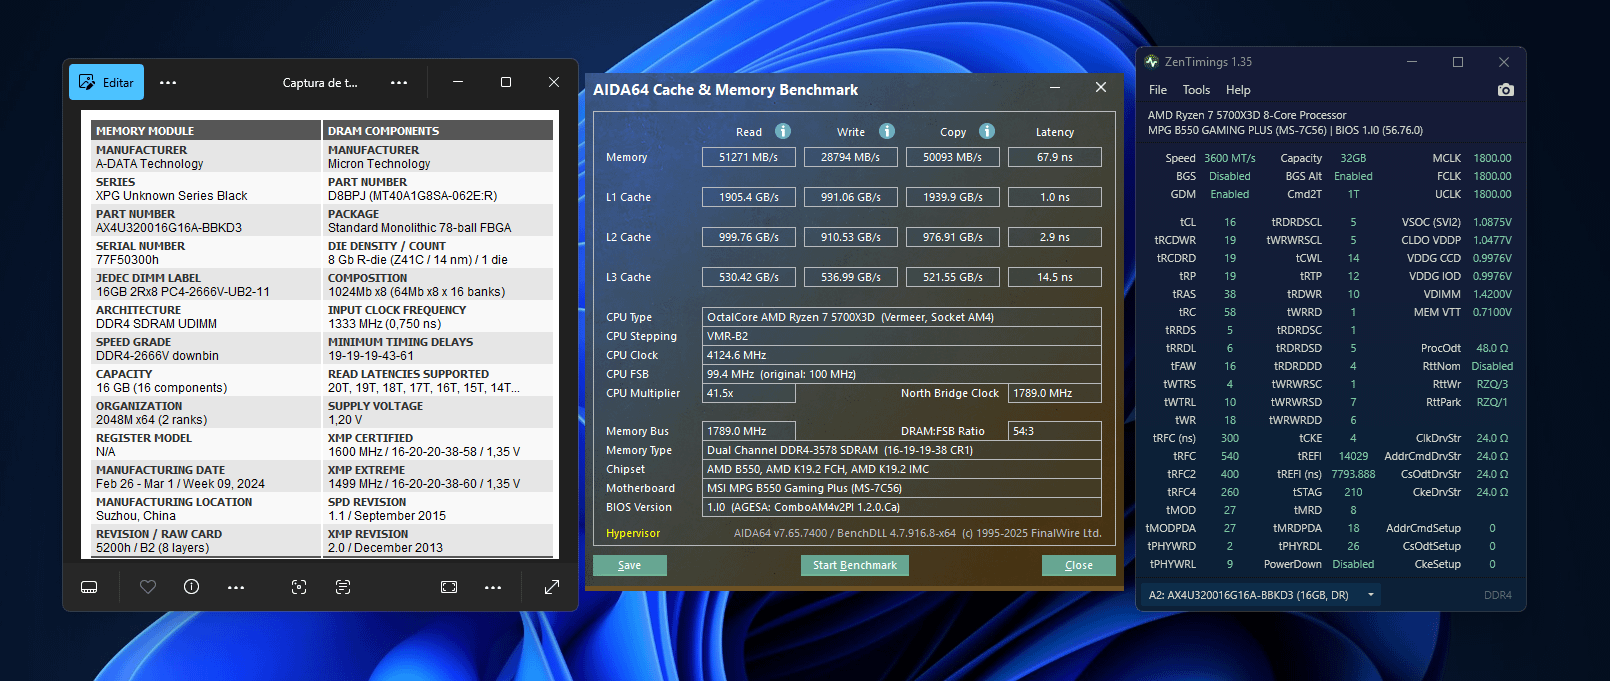Click the part number AX4U320016G16A-BBKD3 in the photo
Screen dimensions: 1610x681
(x=169, y=227)
